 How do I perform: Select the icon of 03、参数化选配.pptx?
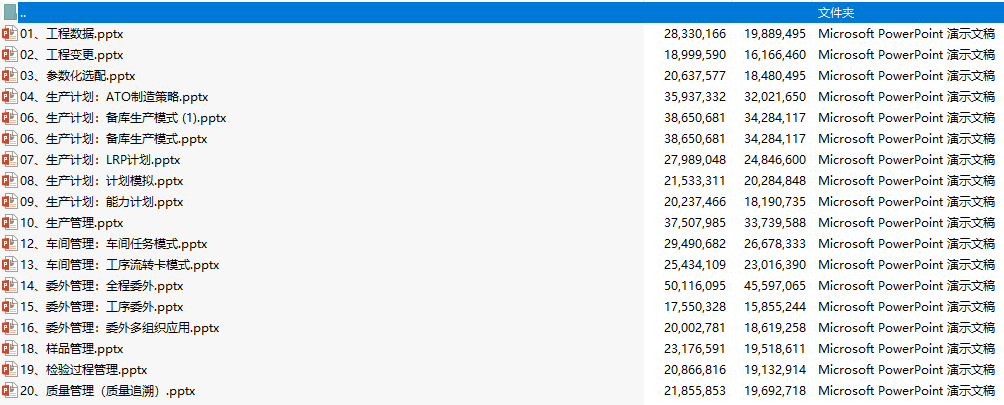pos(10,75)
